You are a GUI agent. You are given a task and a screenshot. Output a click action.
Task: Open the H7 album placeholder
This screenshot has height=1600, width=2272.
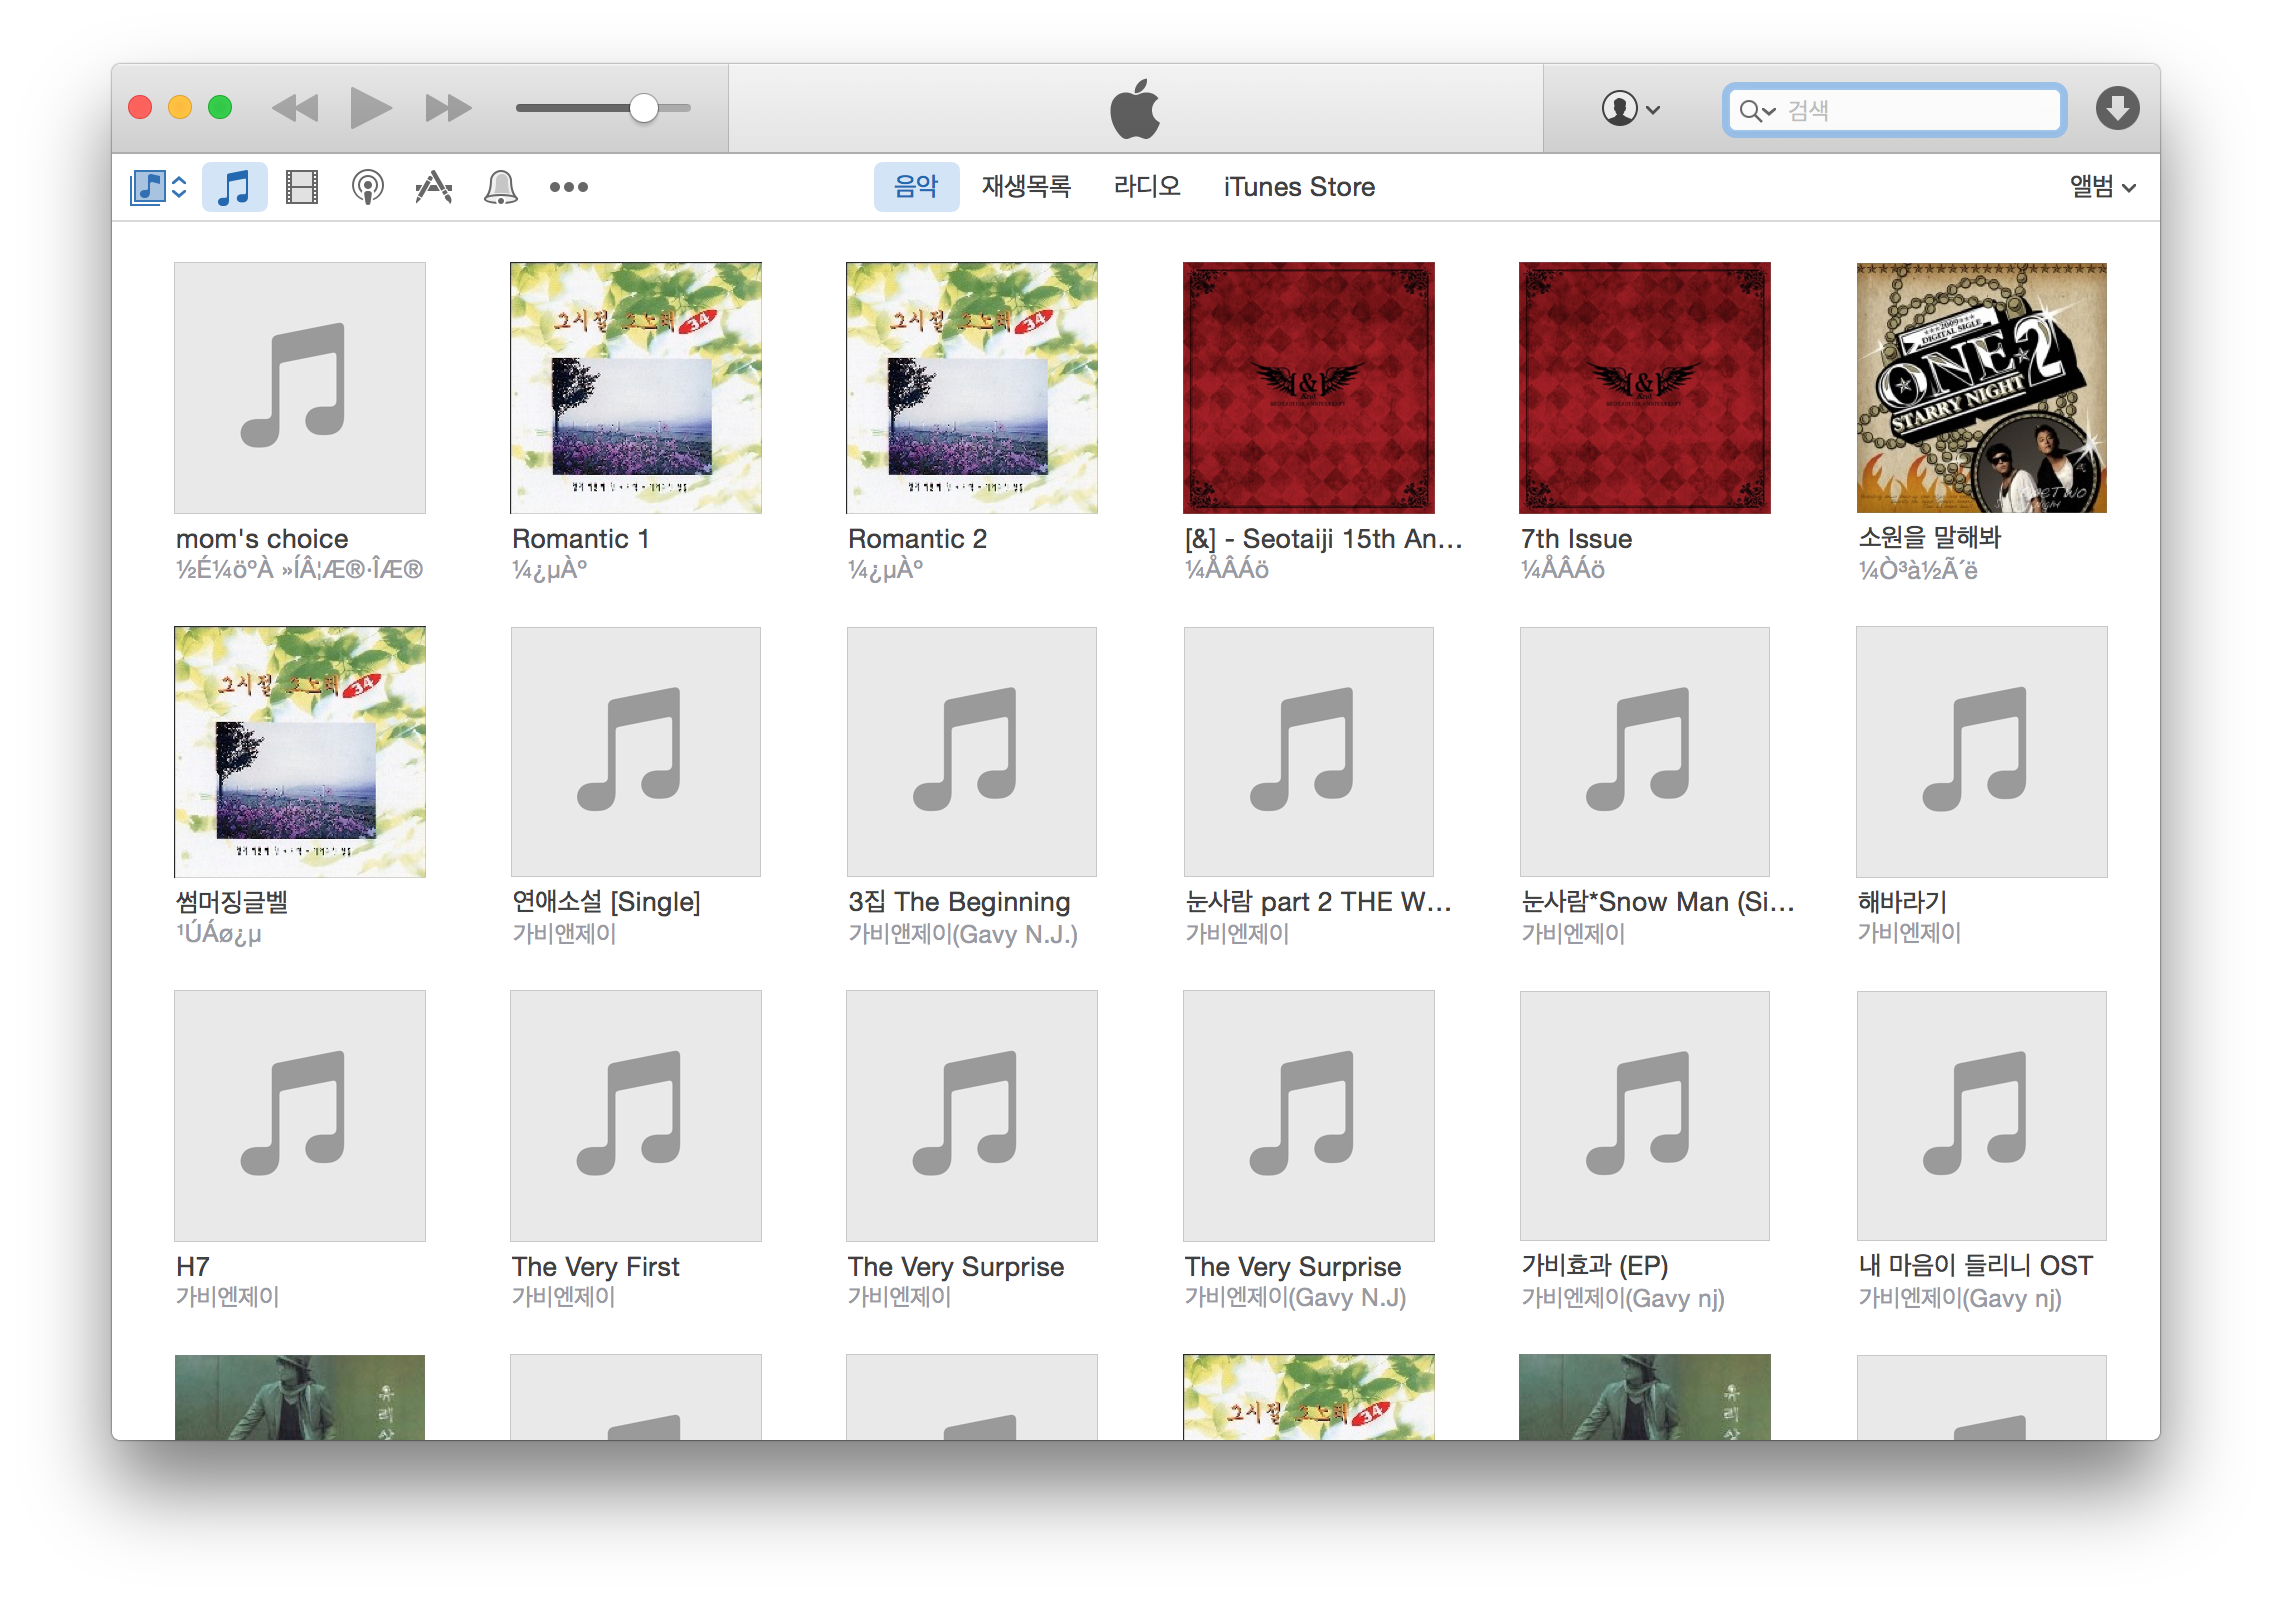point(300,1116)
